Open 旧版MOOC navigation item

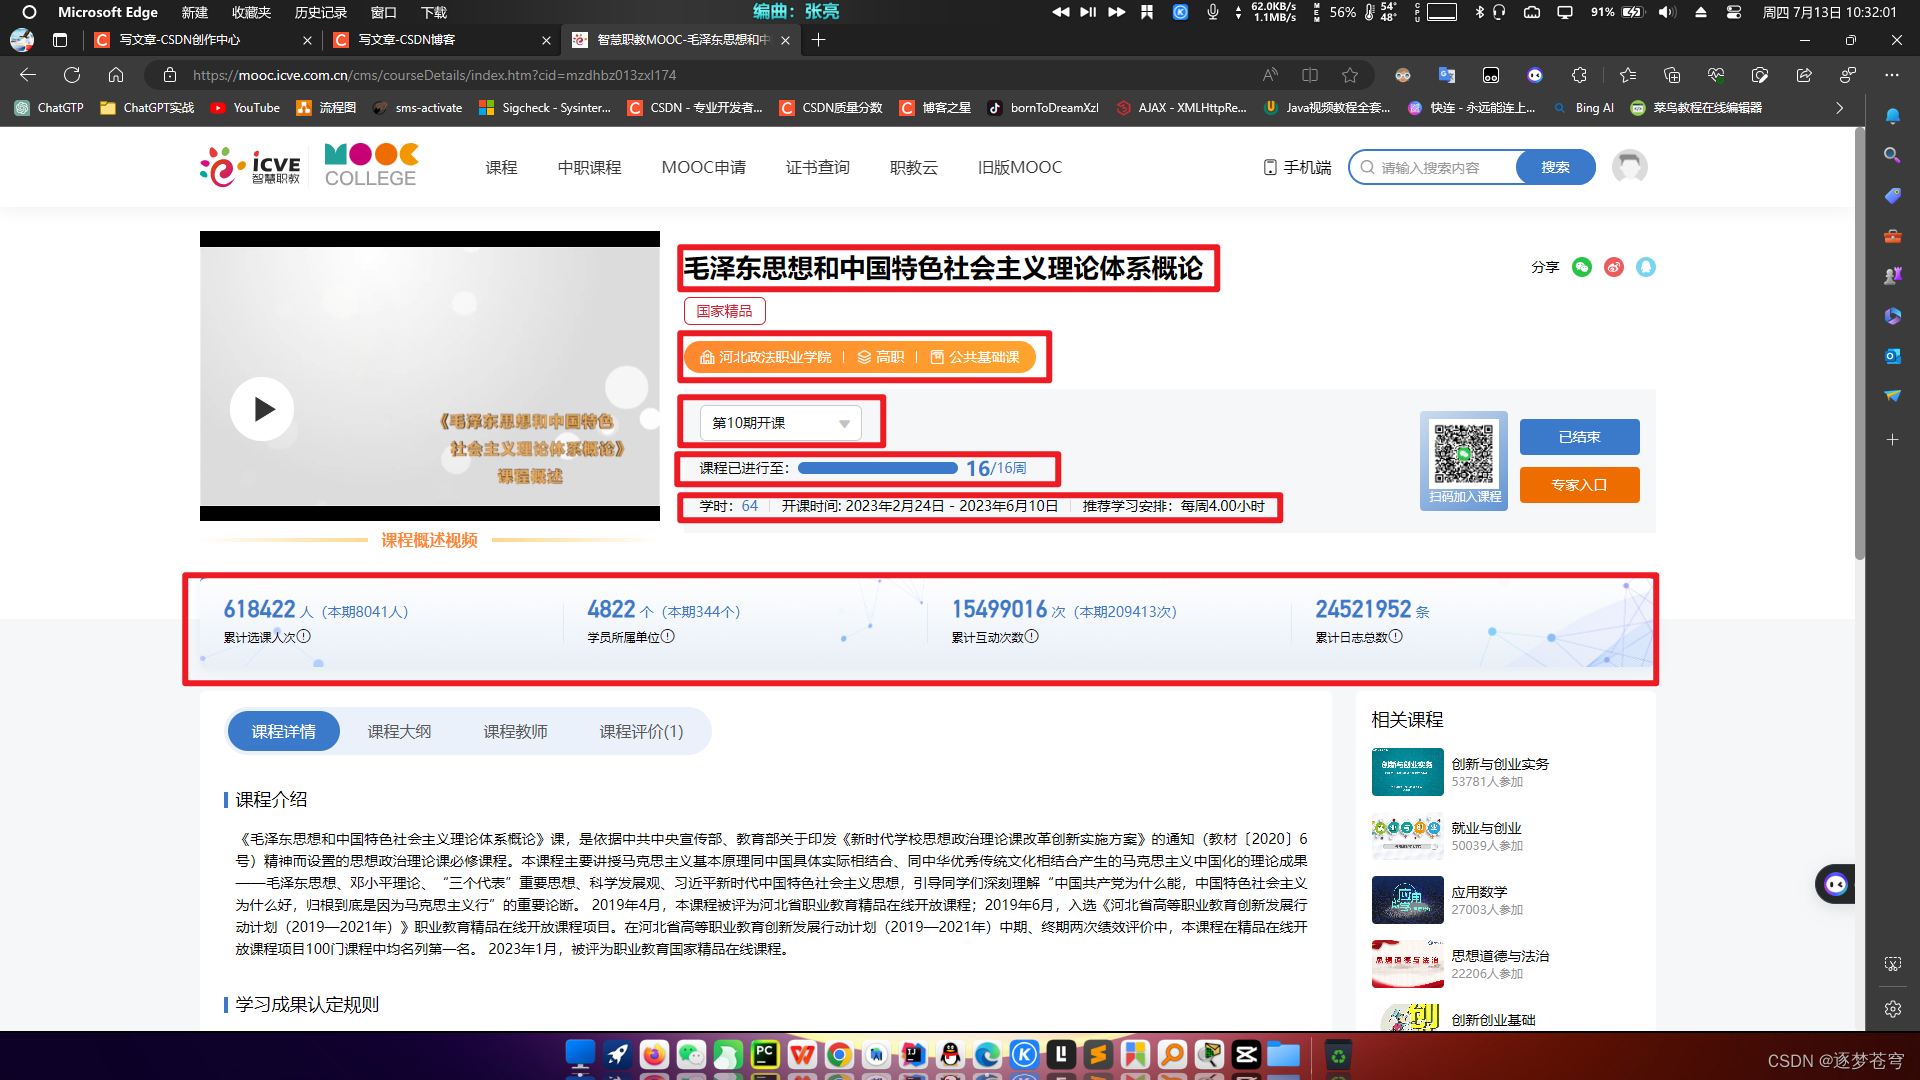(x=1019, y=167)
